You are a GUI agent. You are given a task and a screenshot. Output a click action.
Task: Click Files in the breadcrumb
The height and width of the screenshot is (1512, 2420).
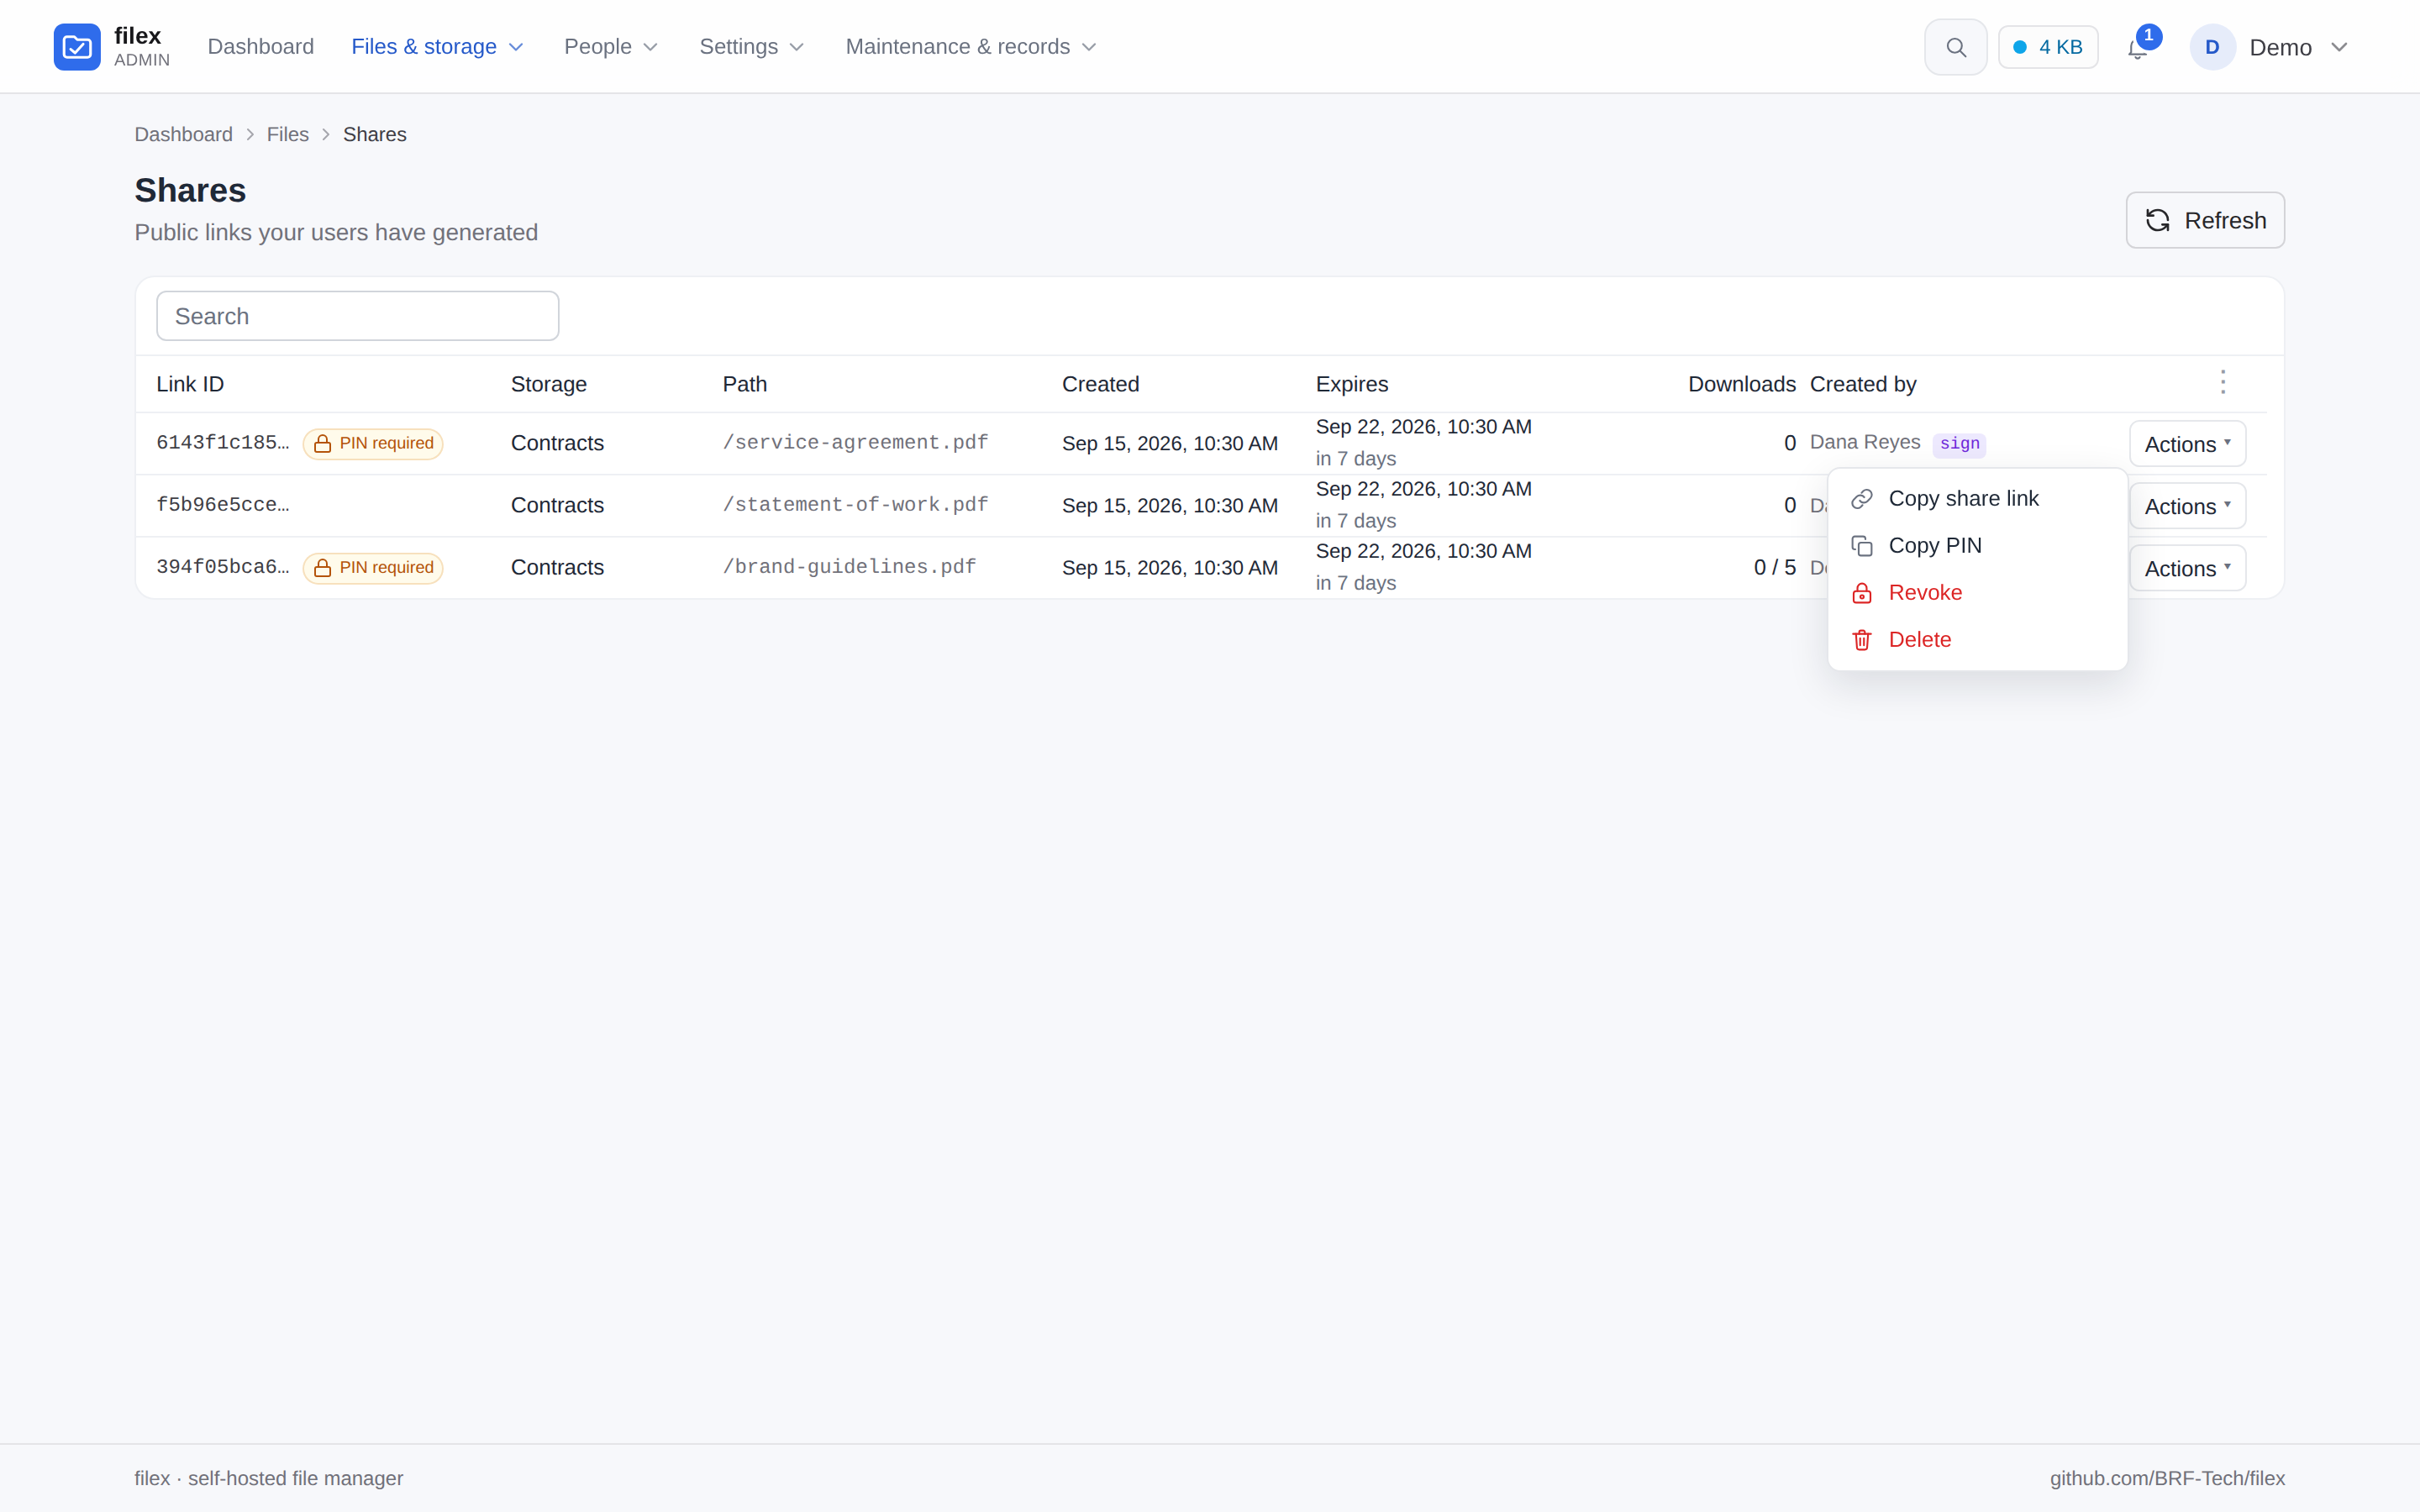click(x=287, y=134)
